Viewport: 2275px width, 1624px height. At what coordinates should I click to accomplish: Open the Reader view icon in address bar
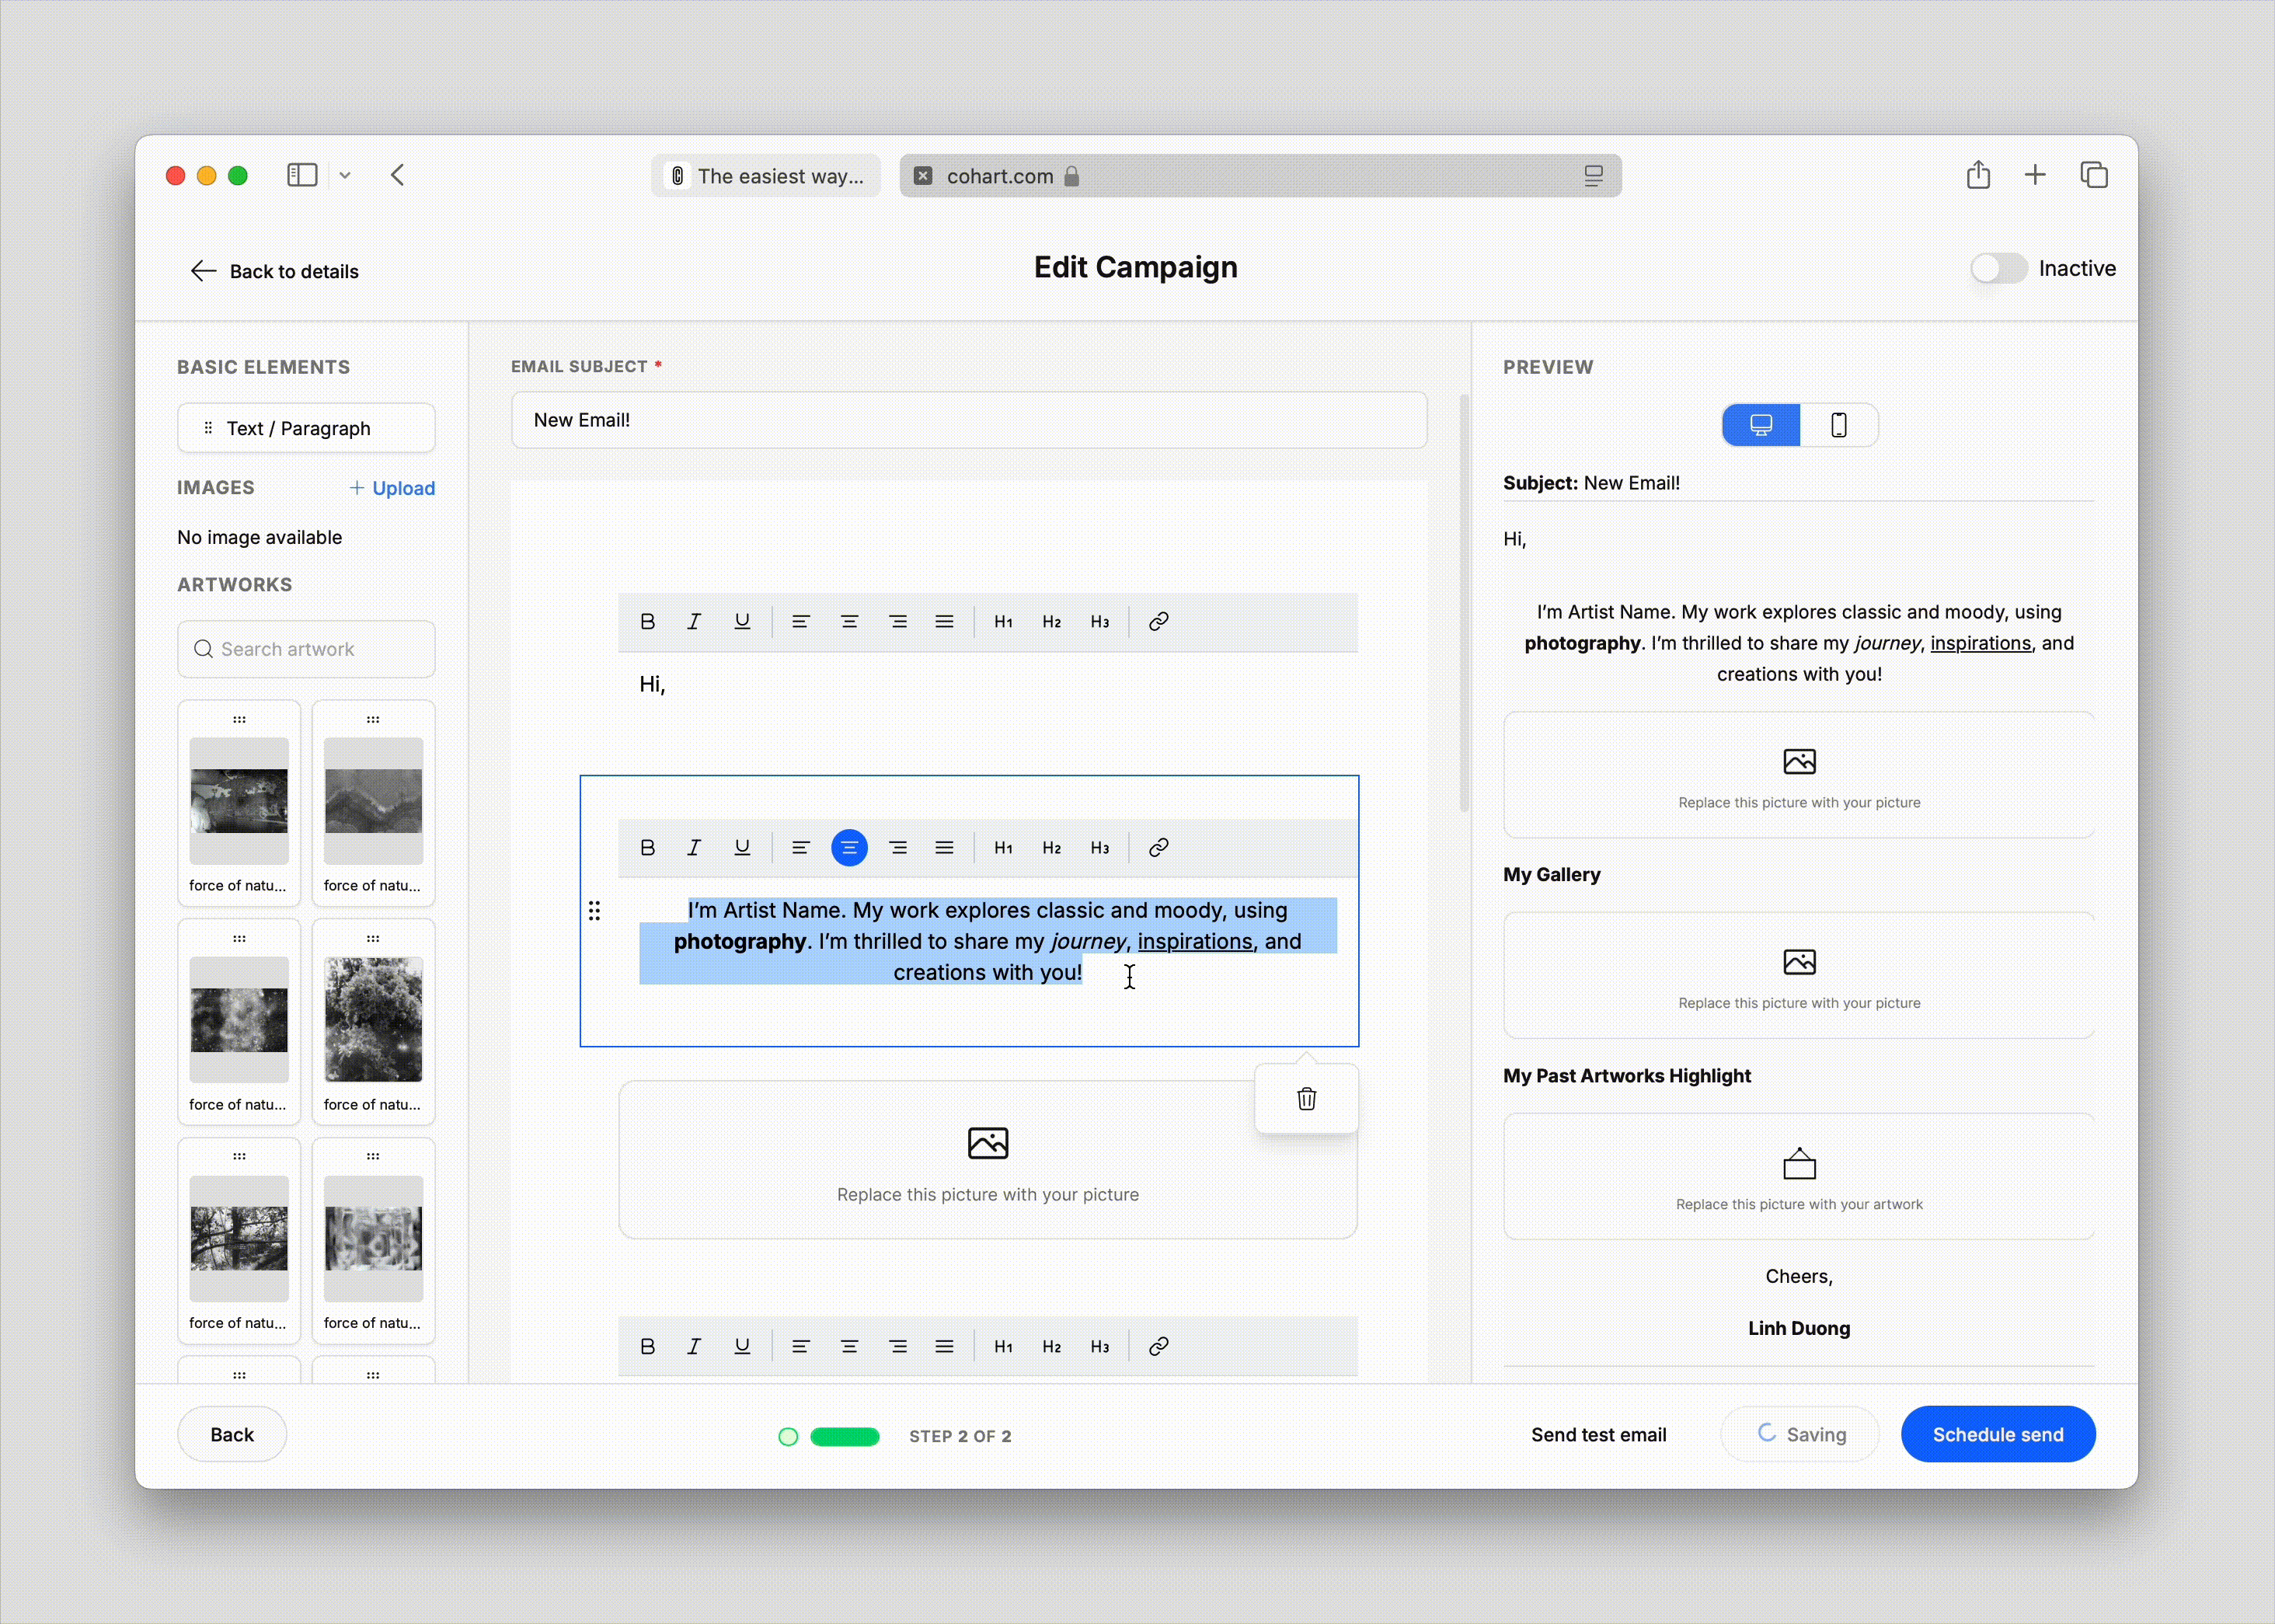tap(1594, 176)
